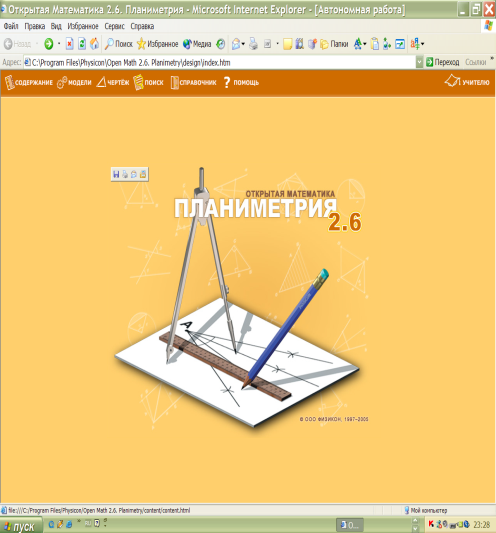Open the Модели section
This screenshot has width=496, height=533.
point(74,83)
